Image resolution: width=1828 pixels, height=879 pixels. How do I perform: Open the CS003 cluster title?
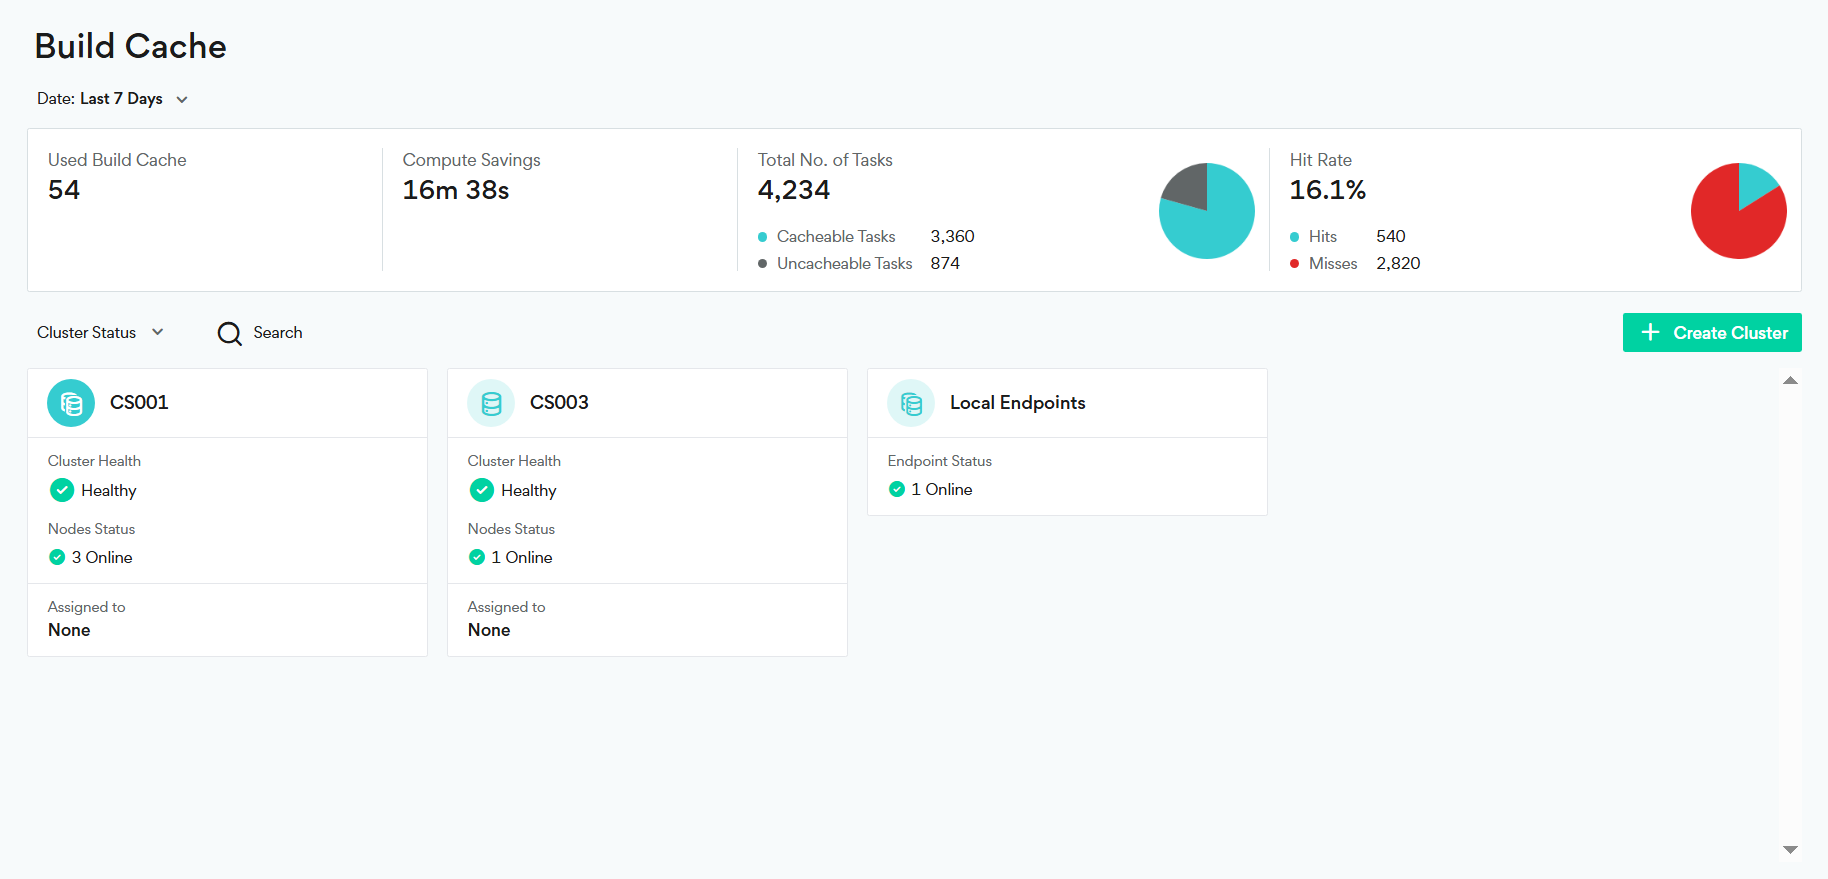559,403
